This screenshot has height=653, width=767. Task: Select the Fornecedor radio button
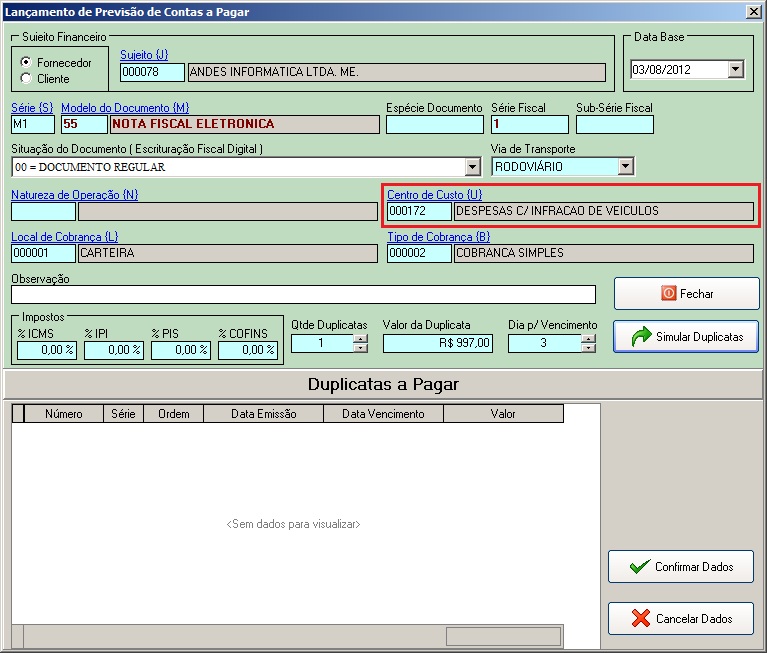(26, 62)
